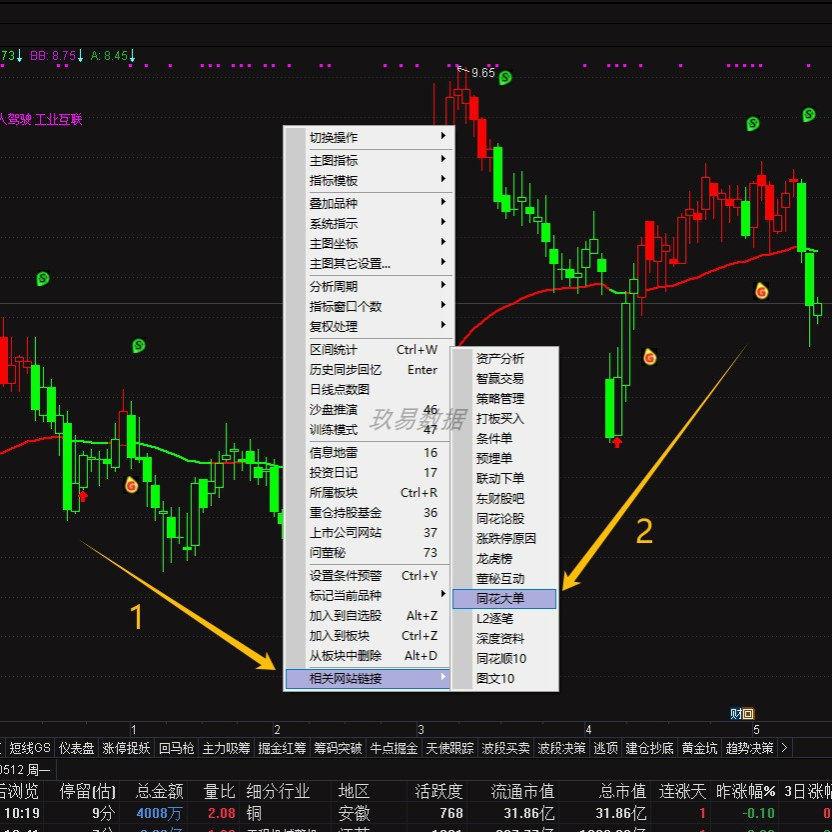Open the highlighted 相关网站链接 entry
This screenshot has height=832, width=832.
(368, 679)
